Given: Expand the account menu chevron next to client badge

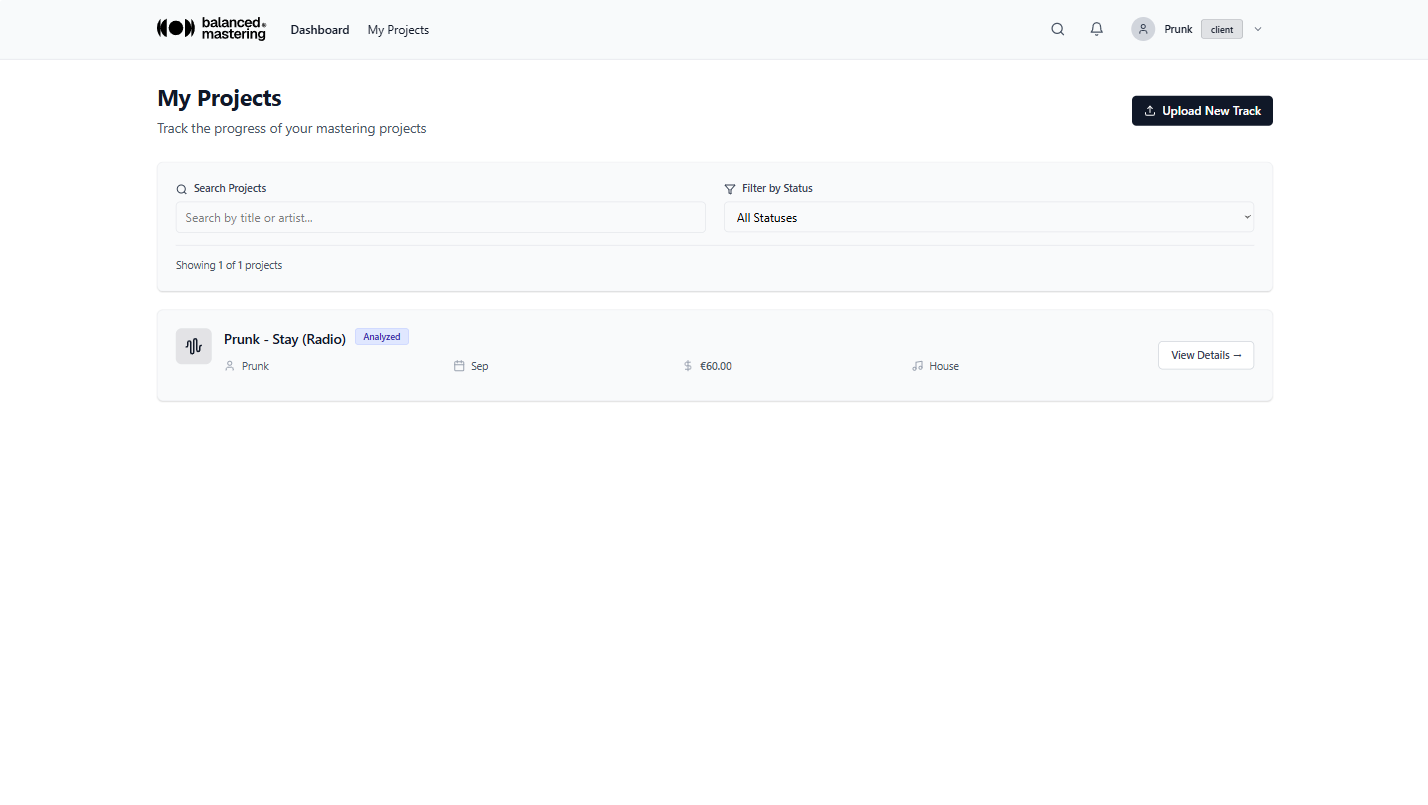Looking at the screenshot, I should 1257,29.
